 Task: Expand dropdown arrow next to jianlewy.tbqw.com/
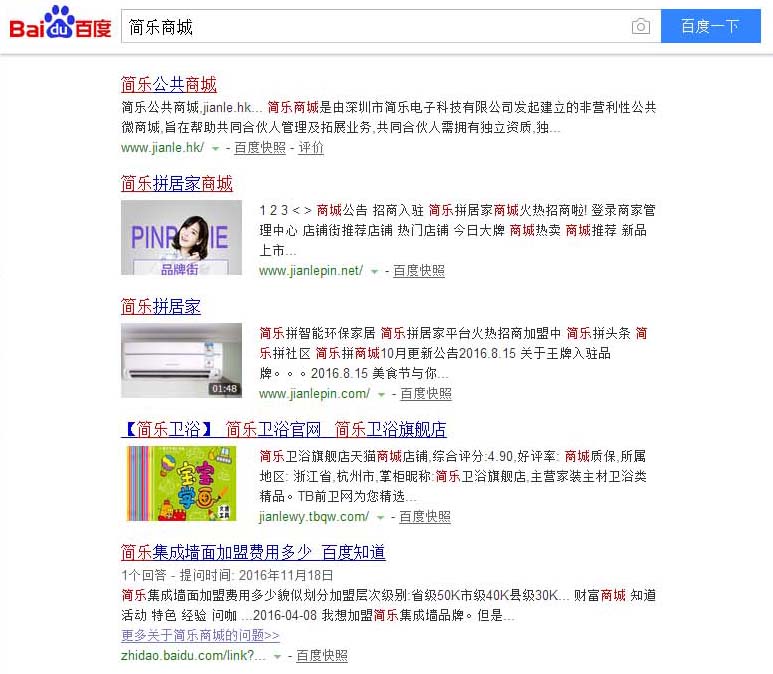tap(380, 517)
